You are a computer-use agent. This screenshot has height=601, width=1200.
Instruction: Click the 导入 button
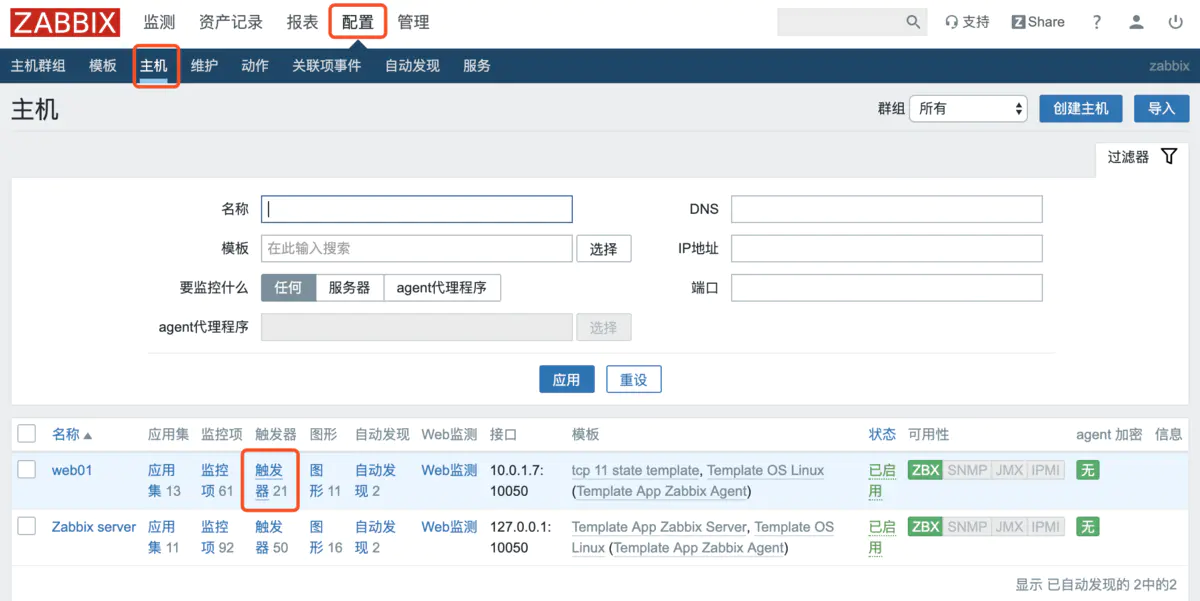(1161, 109)
